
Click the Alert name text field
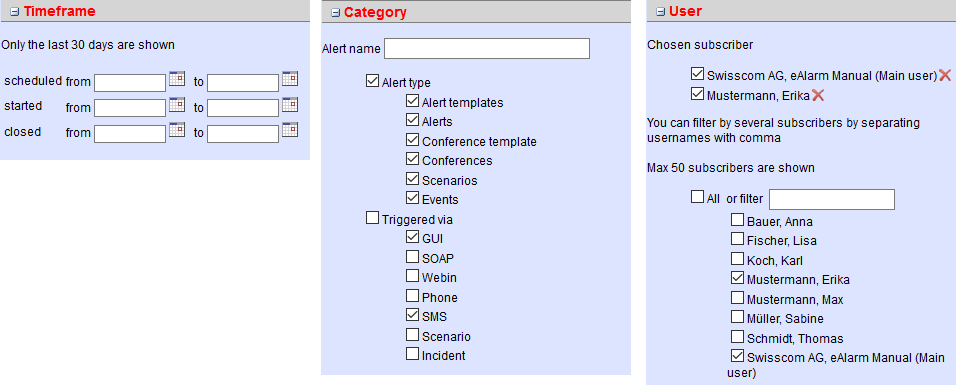coord(487,49)
